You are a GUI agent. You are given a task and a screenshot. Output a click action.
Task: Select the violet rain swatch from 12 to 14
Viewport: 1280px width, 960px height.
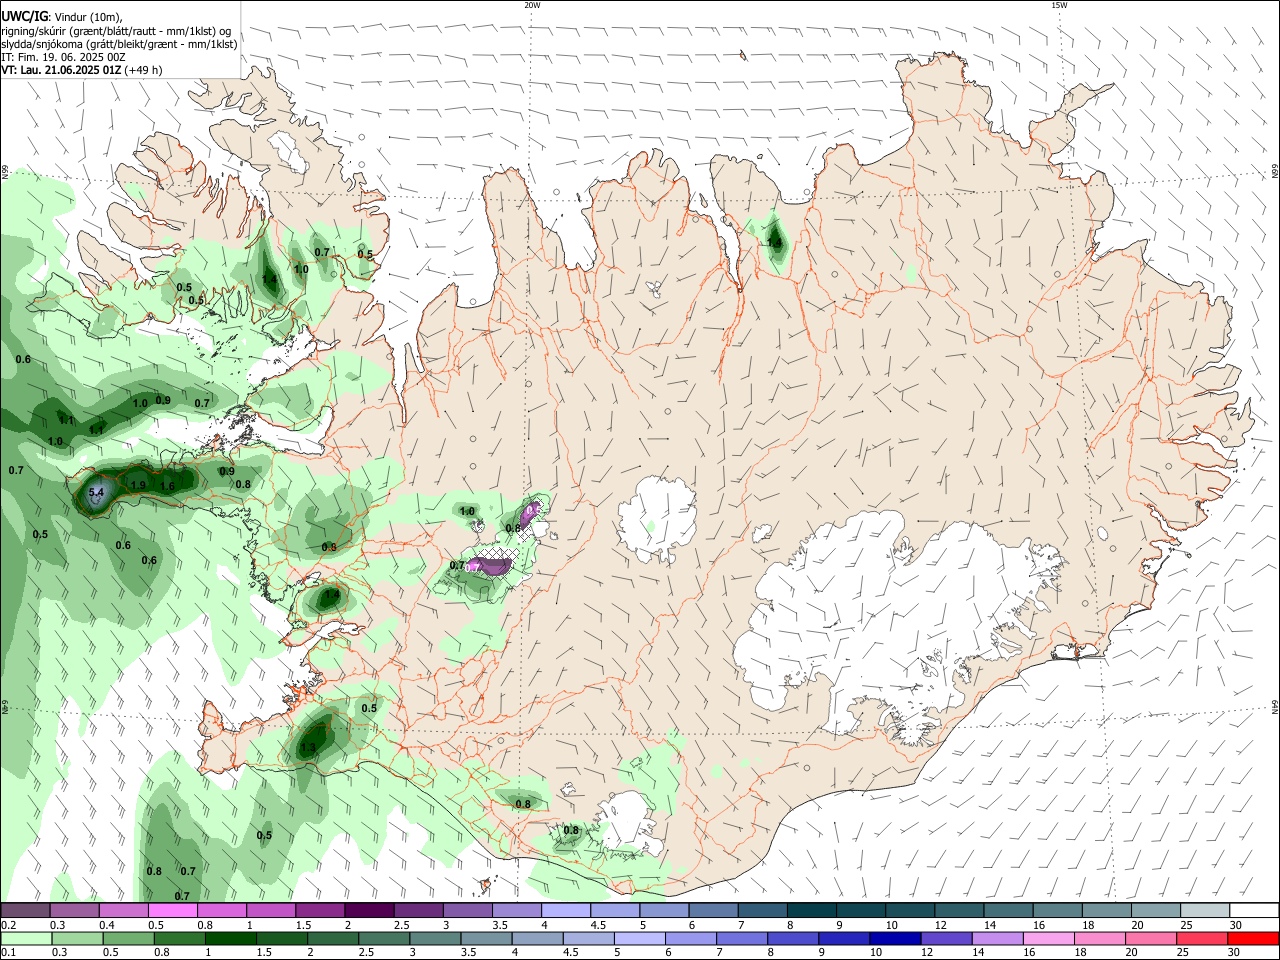947,938
